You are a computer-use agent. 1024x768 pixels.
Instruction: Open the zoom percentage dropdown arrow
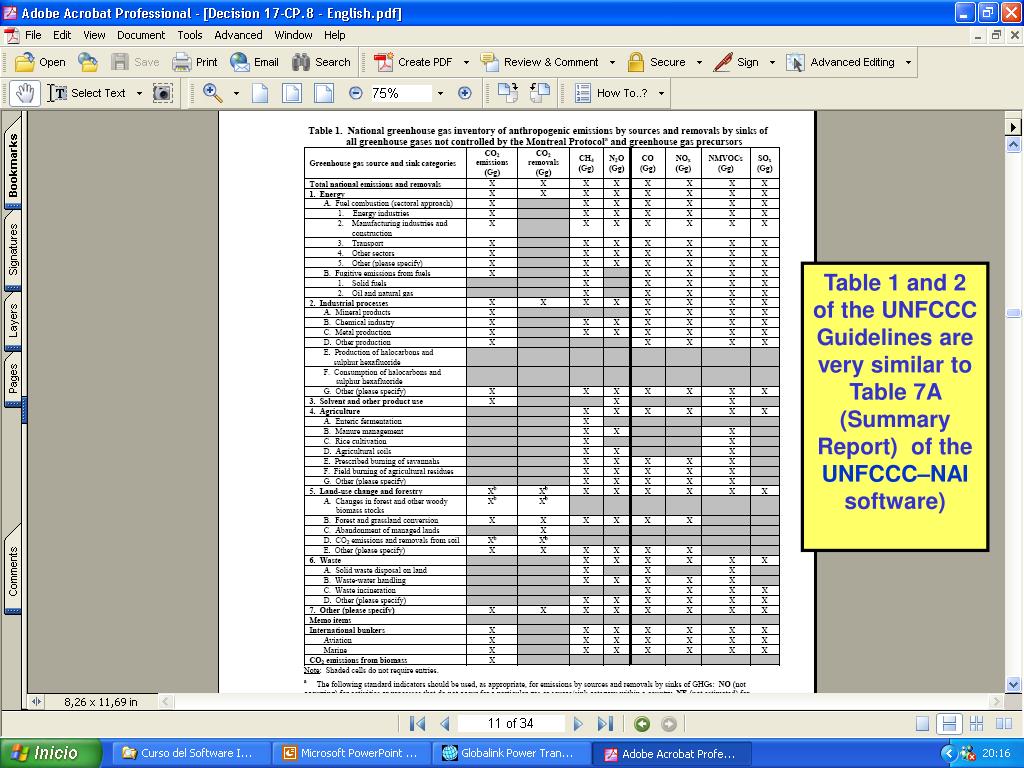440,94
